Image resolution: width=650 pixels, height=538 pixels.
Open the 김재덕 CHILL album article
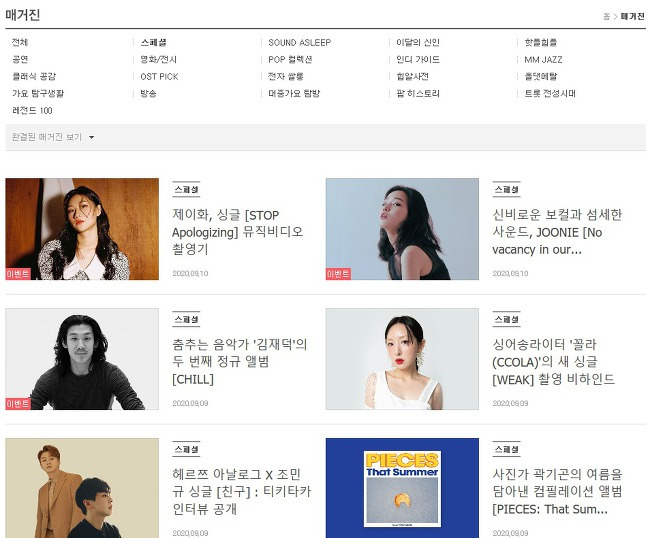[x=240, y=362]
